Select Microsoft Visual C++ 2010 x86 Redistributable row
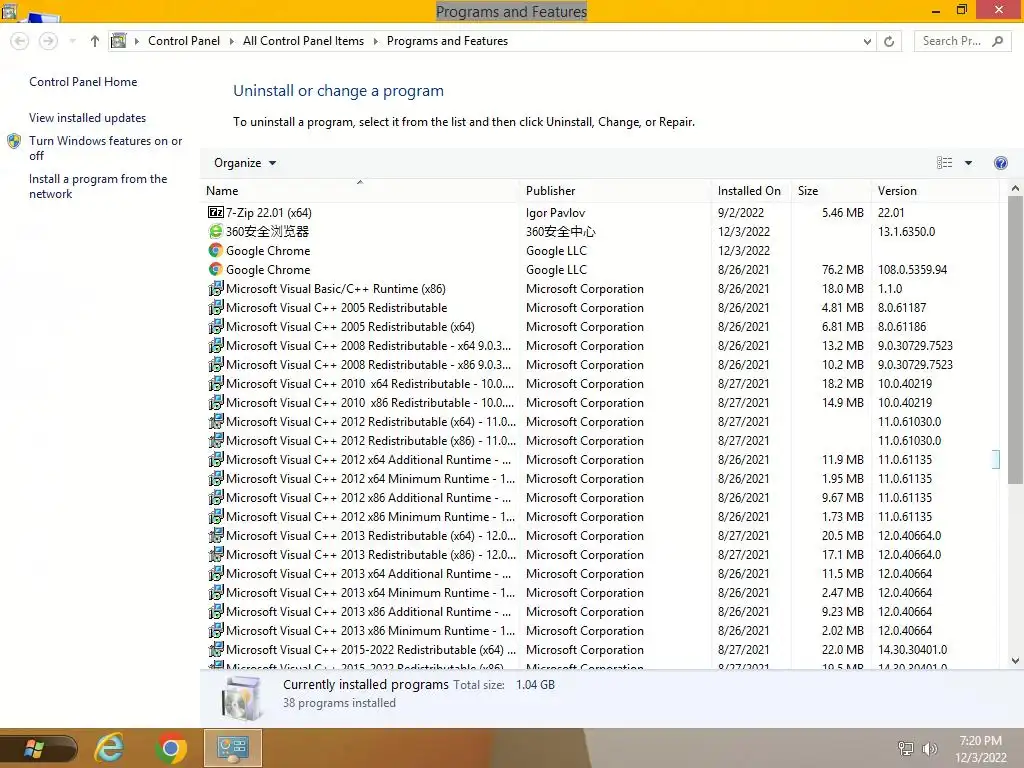This screenshot has height=768, width=1024. pyautogui.click(x=600, y=402)
